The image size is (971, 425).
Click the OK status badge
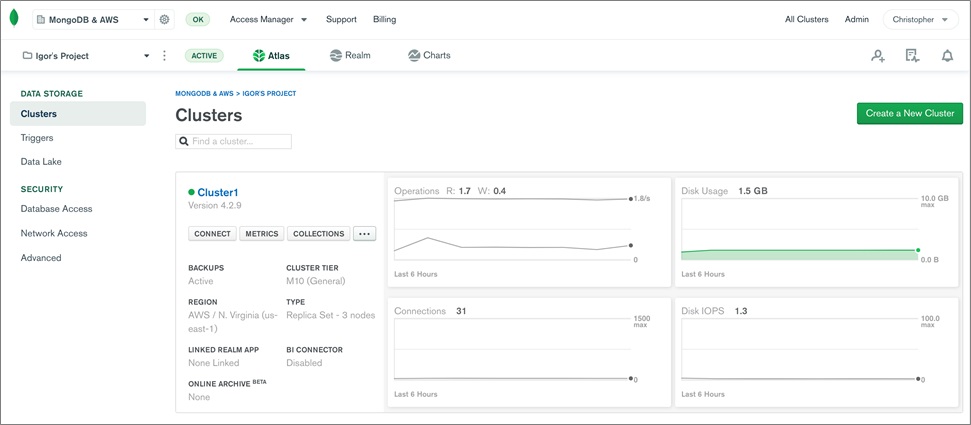(x=198, y=19)
